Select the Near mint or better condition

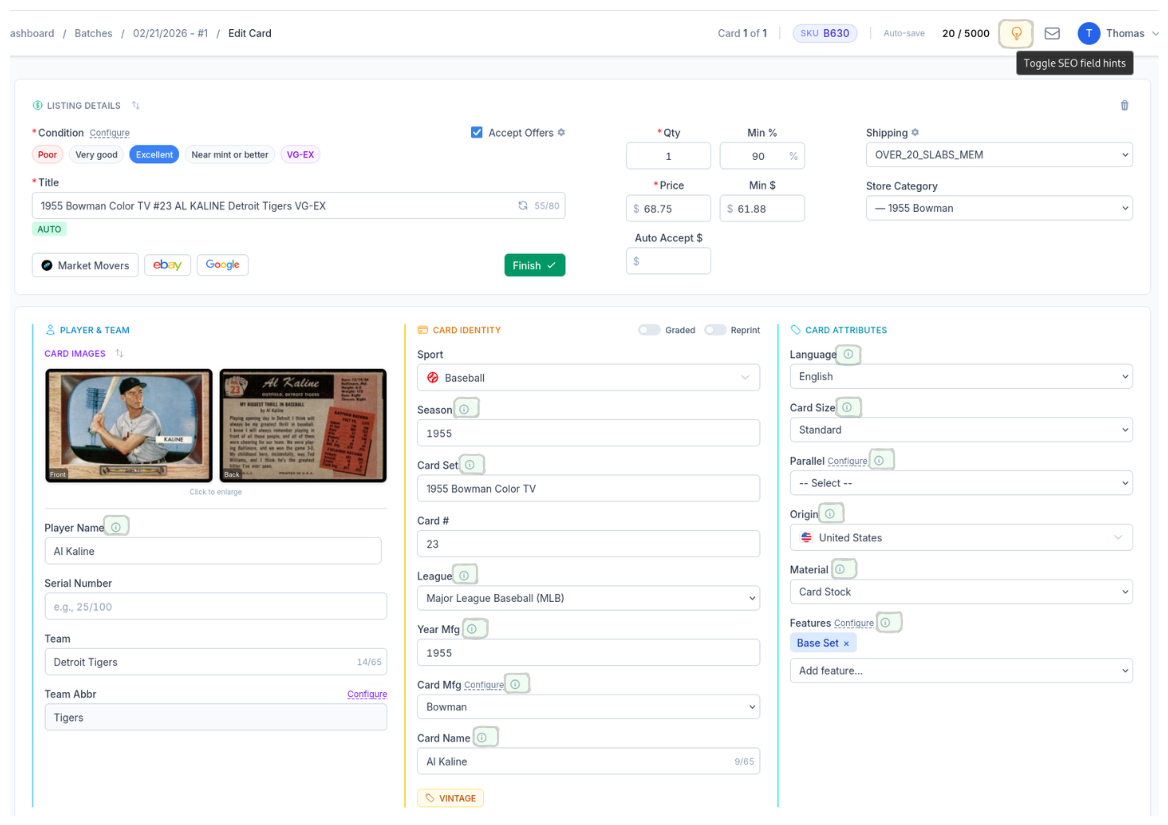[229, 155]
